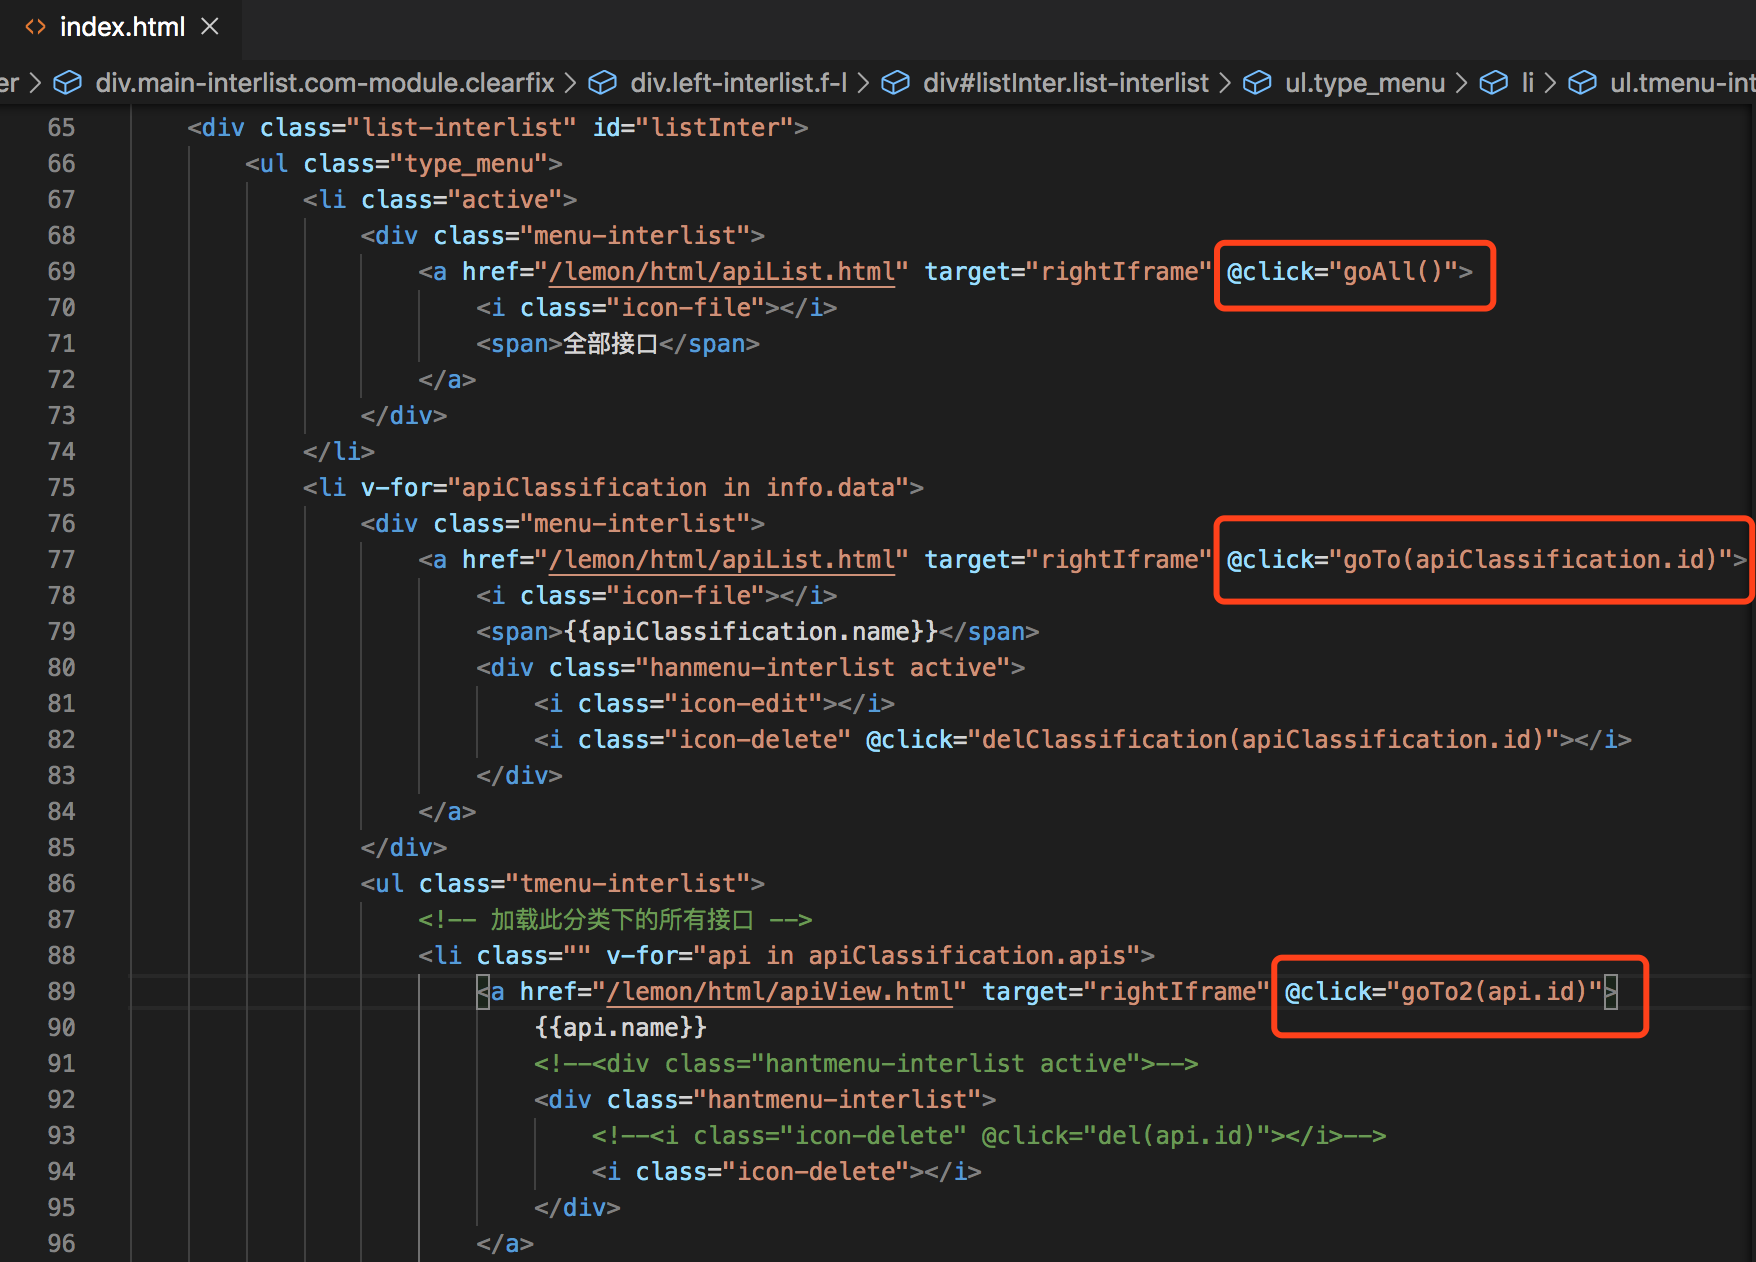Open breadcrumb div#listInter.list-interlist
Image resolution: width=1756 pixels, height=1262 pixels.
[1066, 83]
